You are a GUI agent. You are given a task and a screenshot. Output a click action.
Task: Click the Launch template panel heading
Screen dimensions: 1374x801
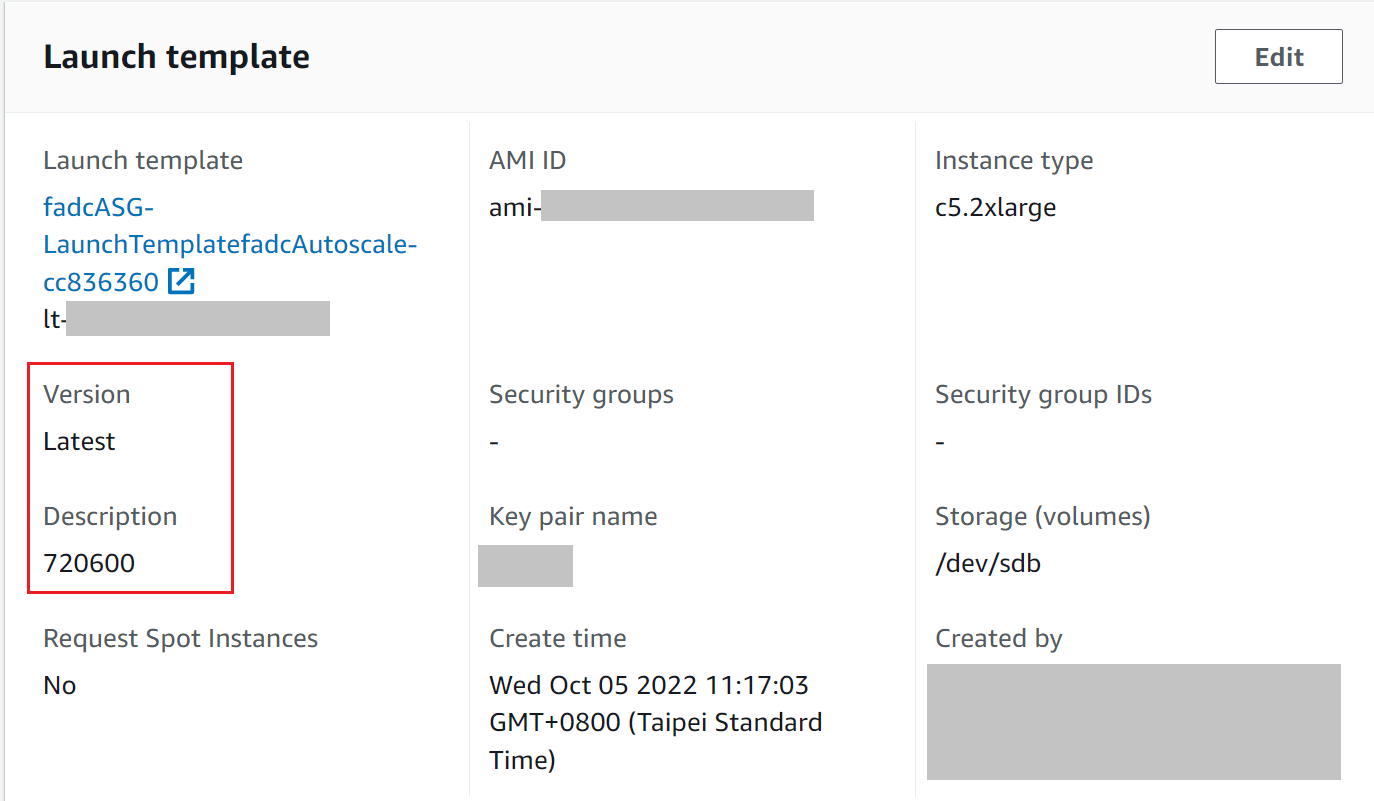(176, 57)
